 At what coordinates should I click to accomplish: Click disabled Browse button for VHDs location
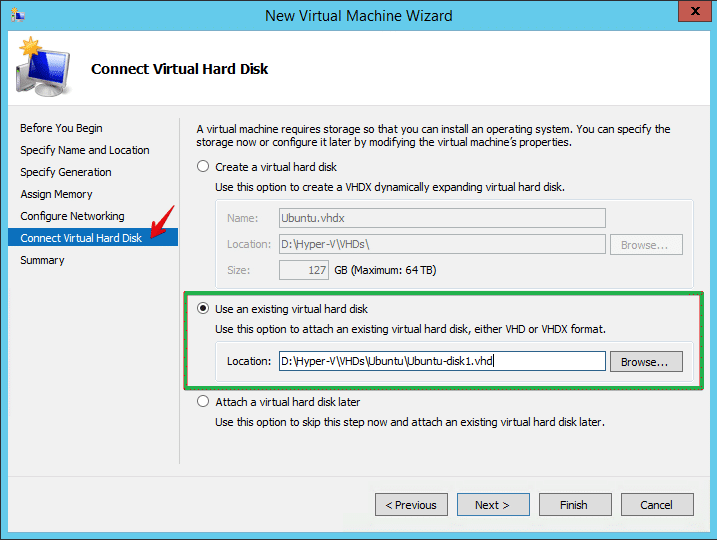(x=646, y=245)
